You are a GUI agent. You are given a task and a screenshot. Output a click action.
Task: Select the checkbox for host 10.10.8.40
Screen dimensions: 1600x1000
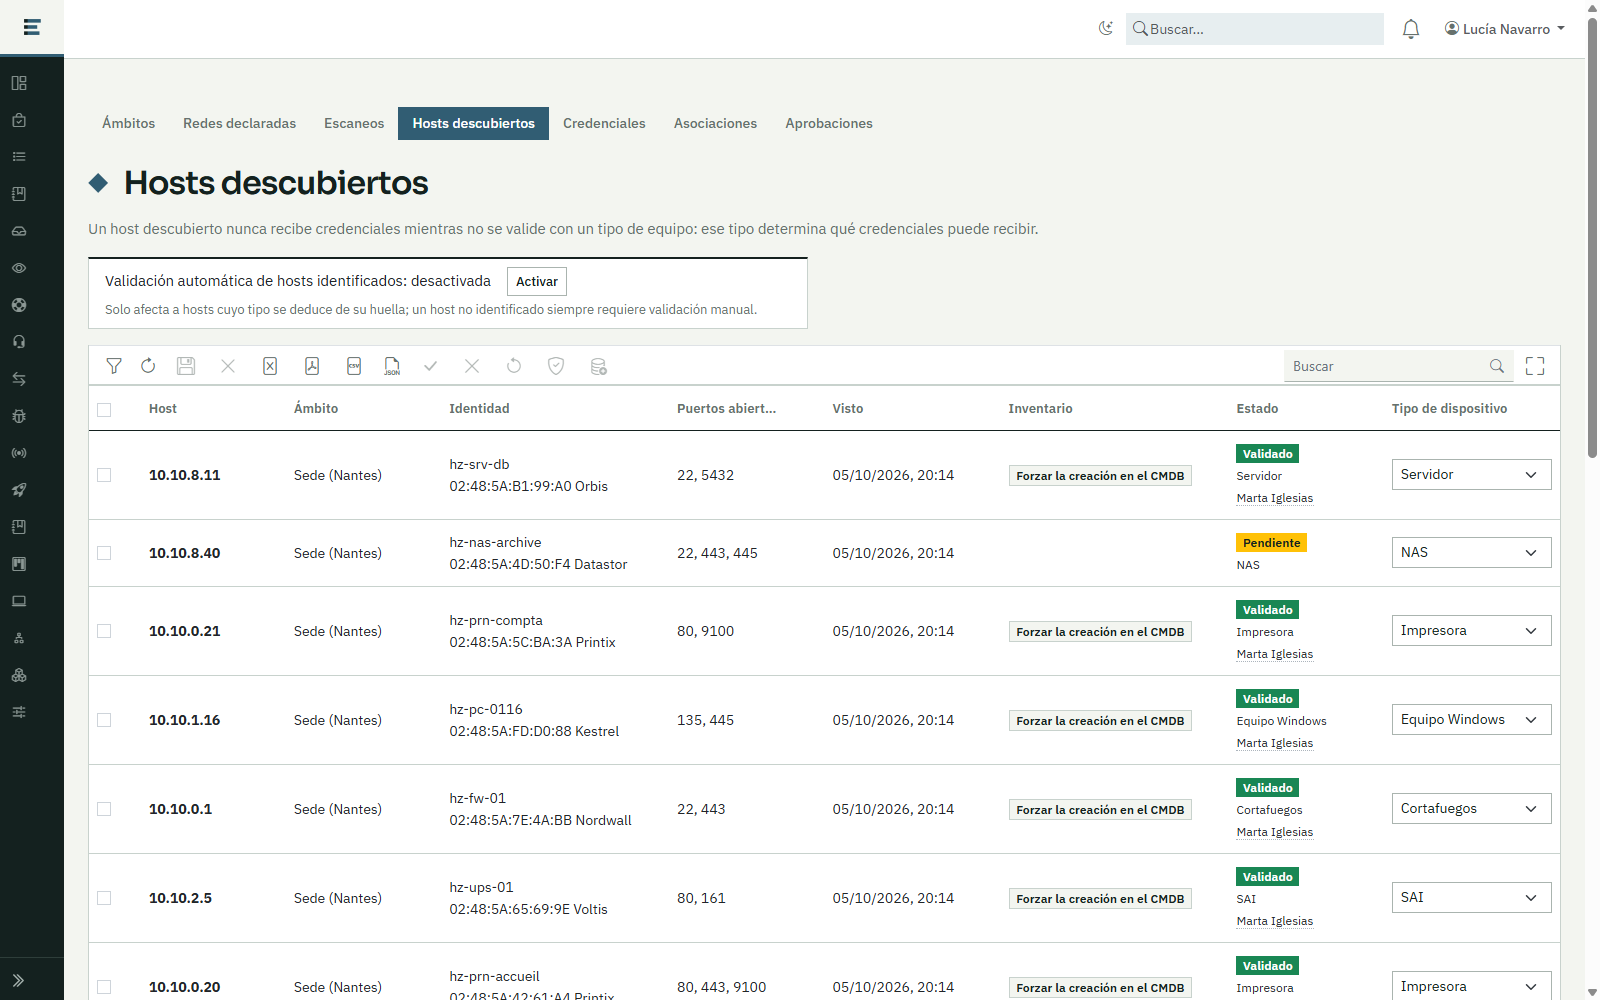[104, 553]
